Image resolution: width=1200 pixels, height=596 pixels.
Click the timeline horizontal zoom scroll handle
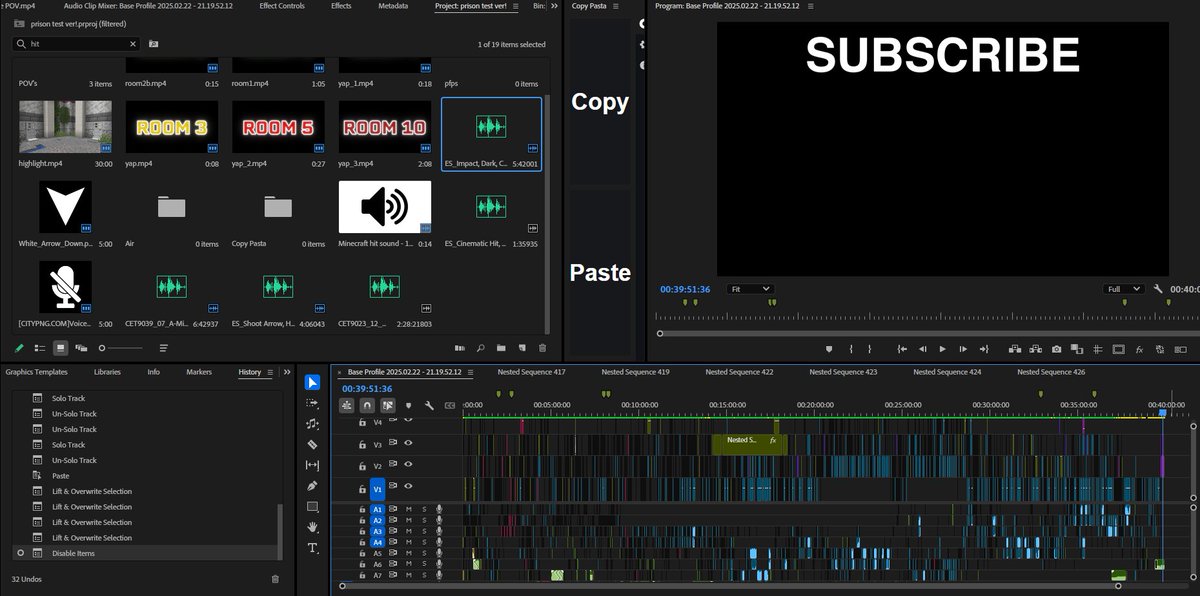343,585
